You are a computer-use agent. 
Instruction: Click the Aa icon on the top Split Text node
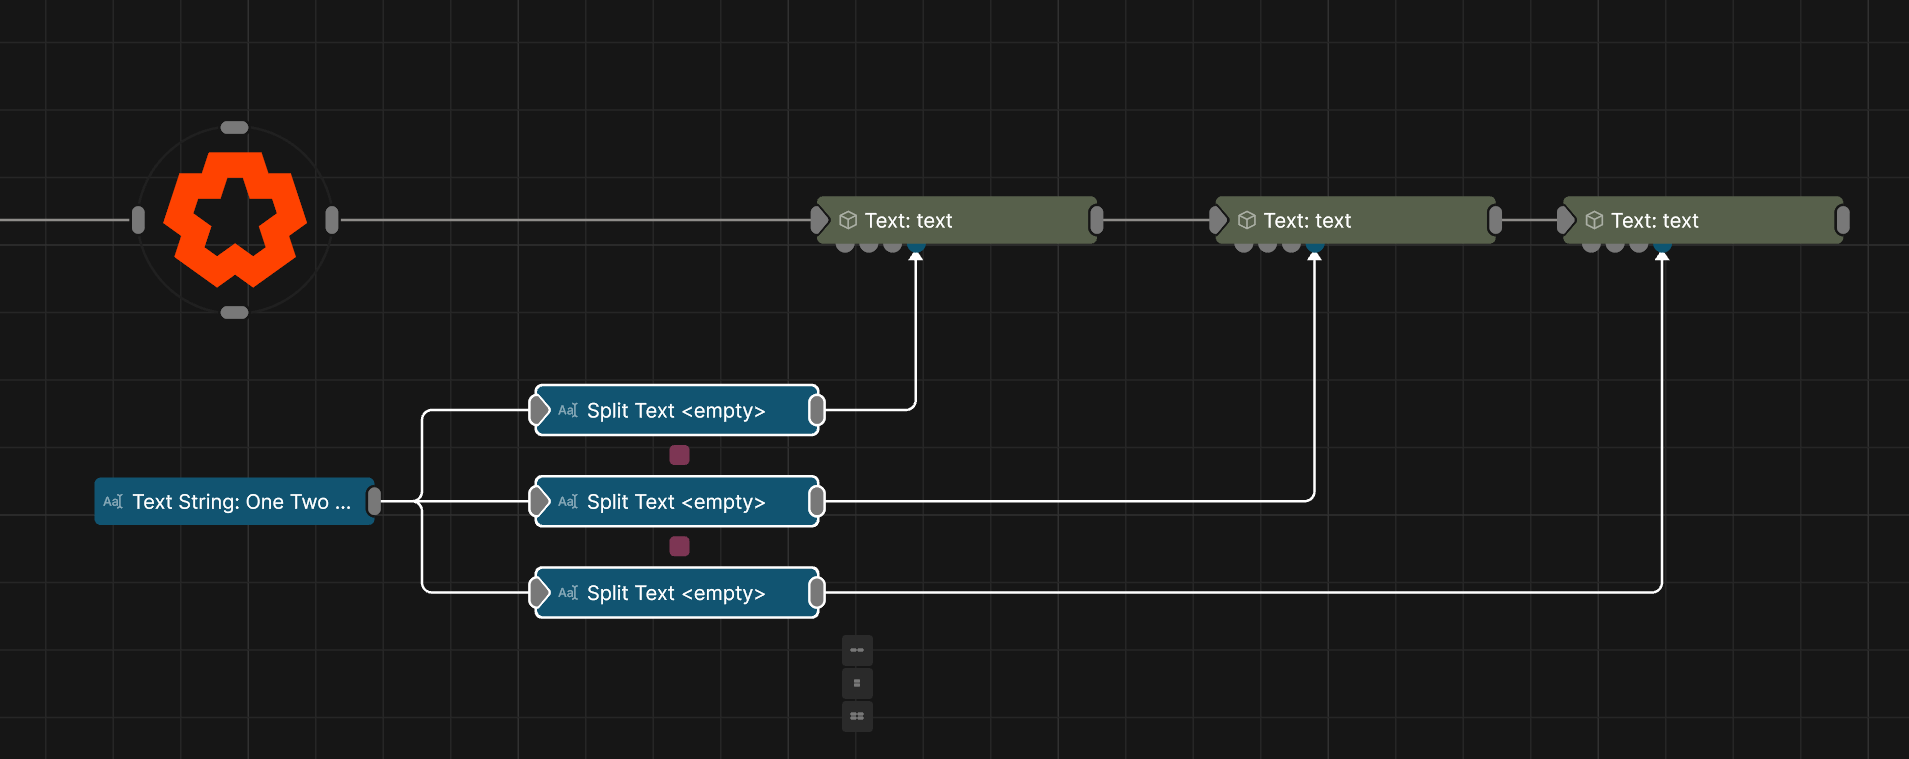(568, 410)
